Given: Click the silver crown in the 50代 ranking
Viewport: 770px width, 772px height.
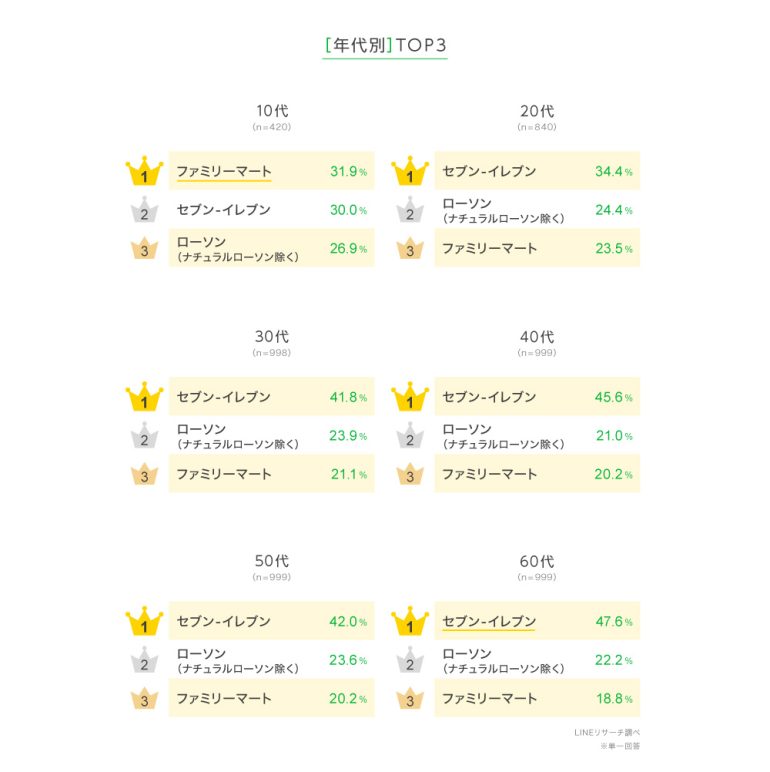Looking at the screenshot, I should [x=144, y=660].
